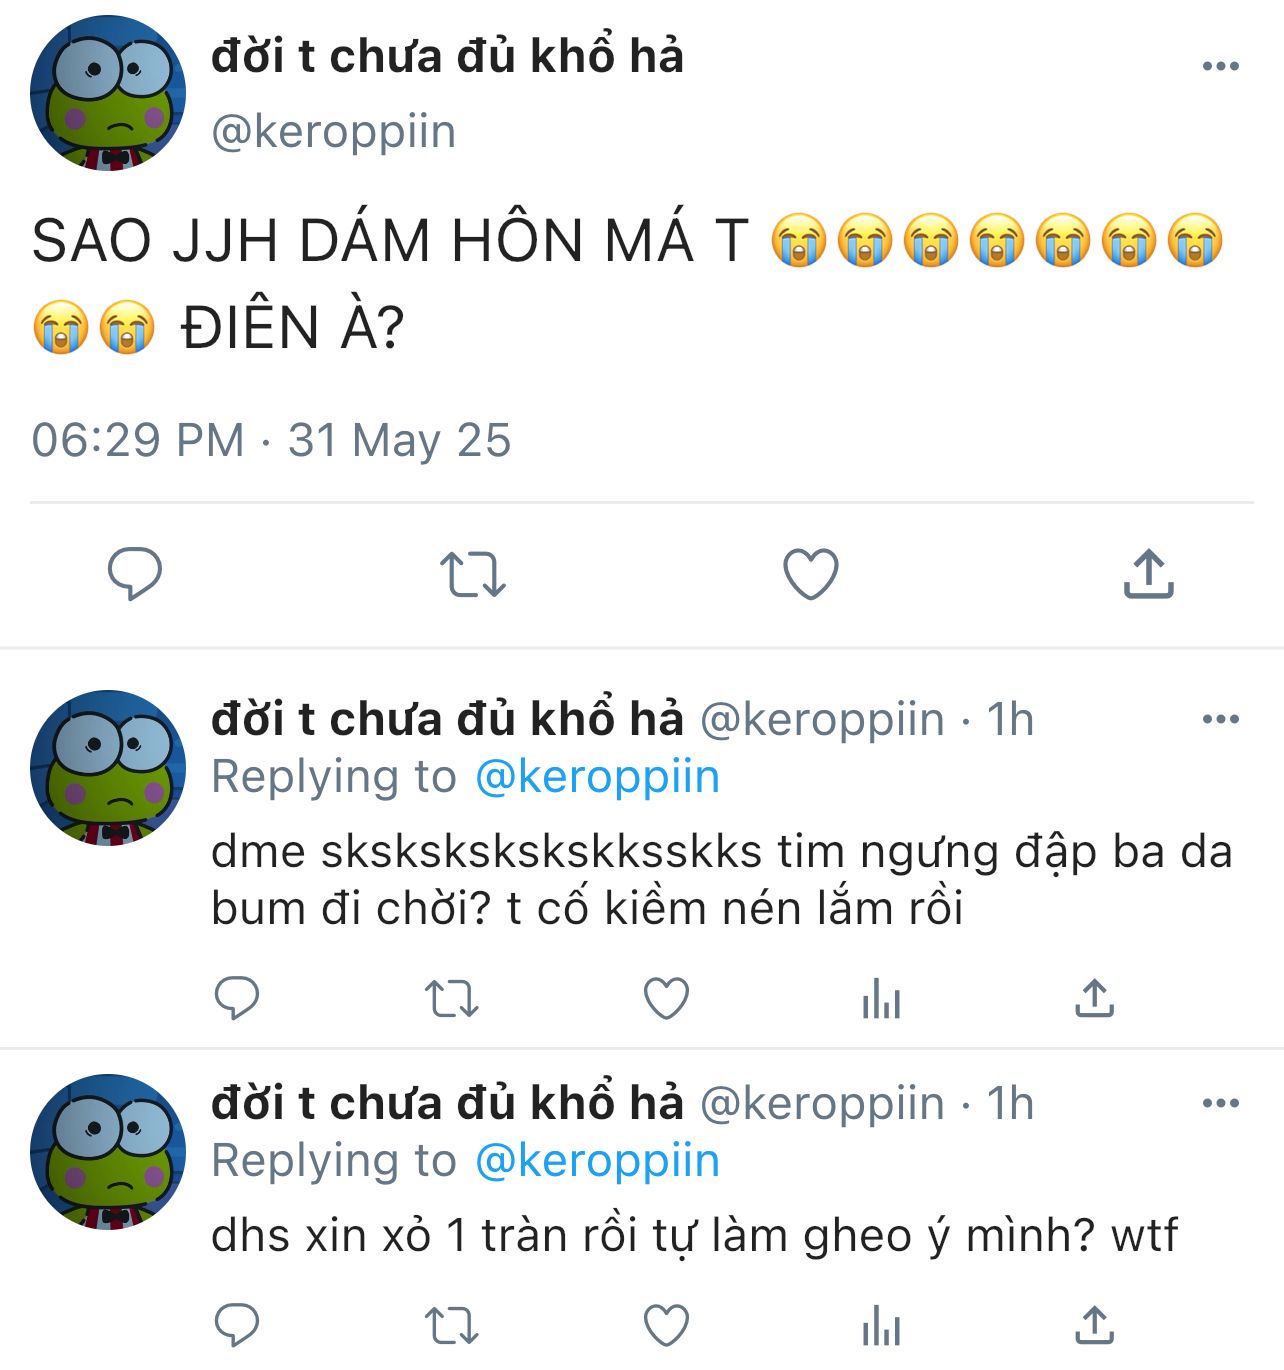Open @keroppiin link in first reply
Viewport: 1284px width, 1370px height.
coord(597,777)
